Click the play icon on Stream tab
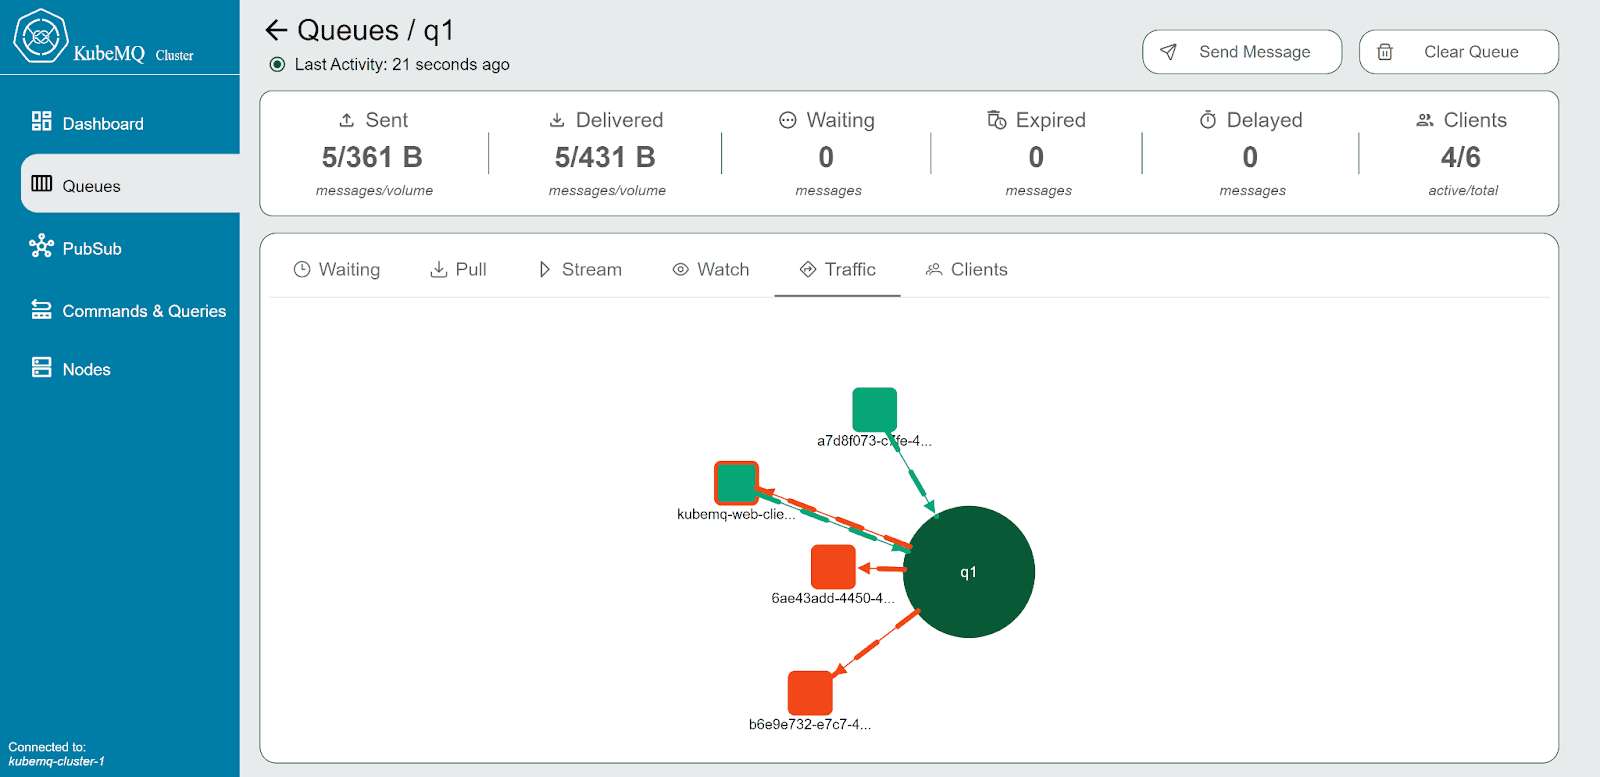 (545, 269)
